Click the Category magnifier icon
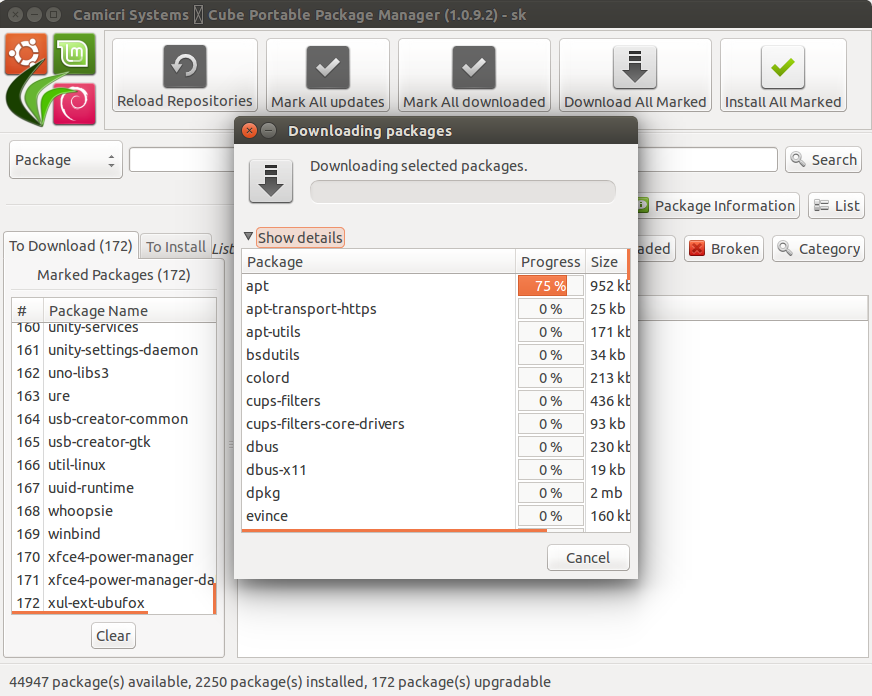This screenshot has height=696, width=872. tap(785, 248)
